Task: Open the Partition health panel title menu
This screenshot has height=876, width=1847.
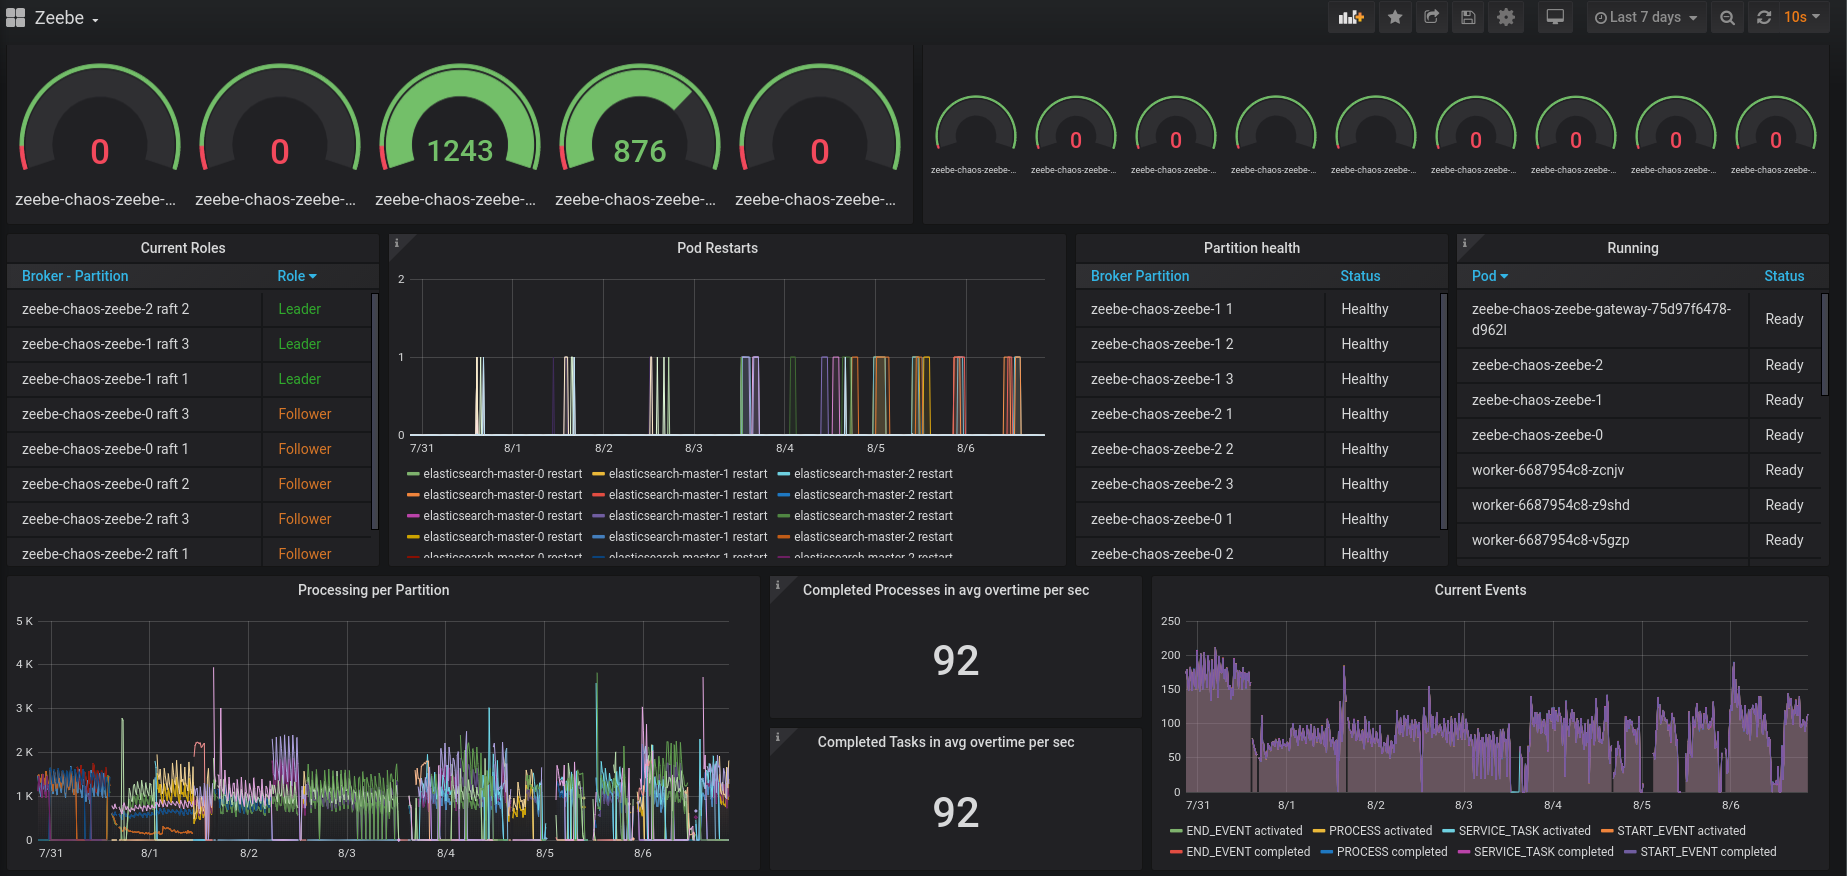Action: click(1252, 248)
